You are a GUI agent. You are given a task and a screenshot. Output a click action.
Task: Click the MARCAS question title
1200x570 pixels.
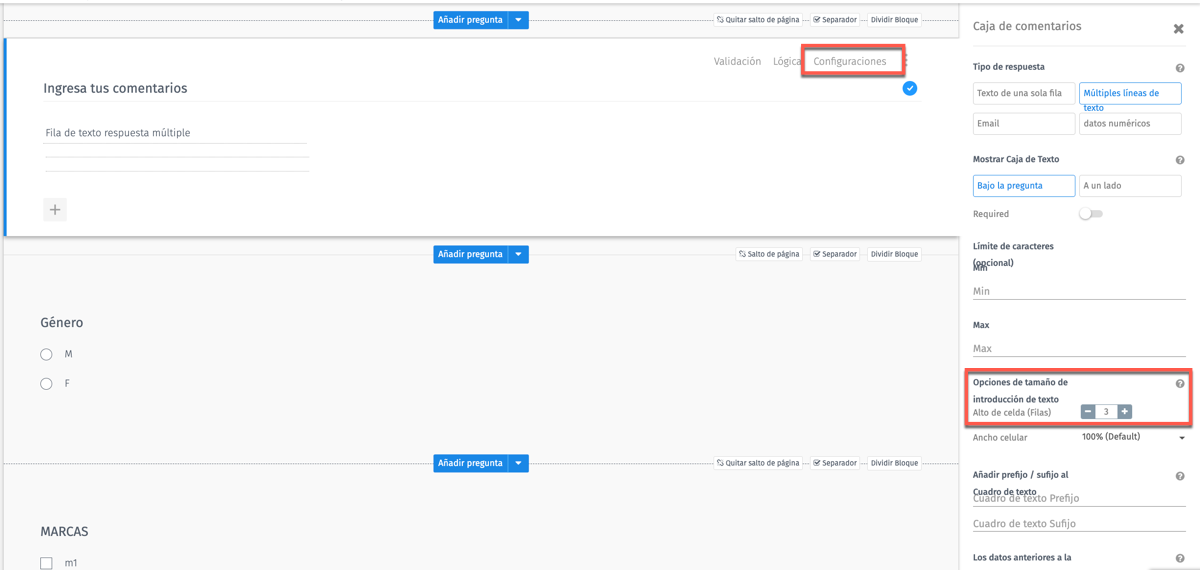pyautogui.click(x=64, y=532)
